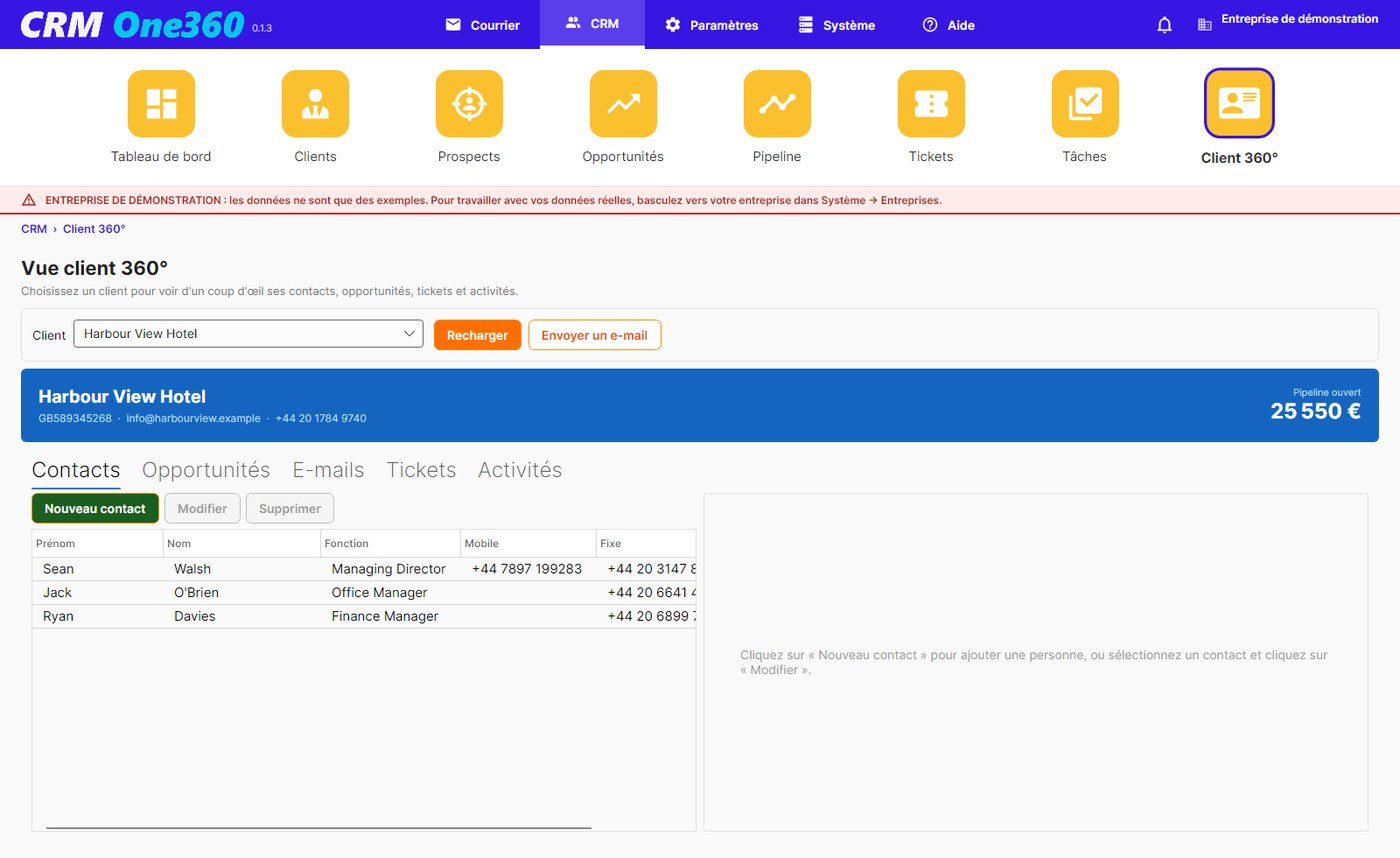Open the Courrier menu

[483, 25]
